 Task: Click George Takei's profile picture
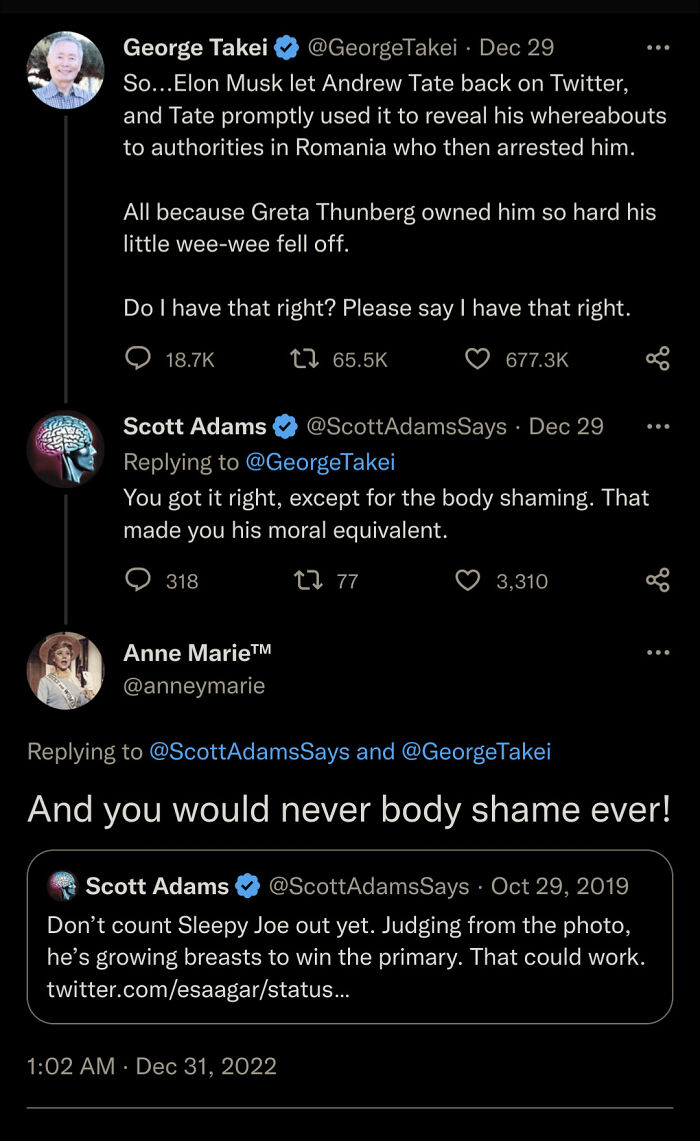65,70
